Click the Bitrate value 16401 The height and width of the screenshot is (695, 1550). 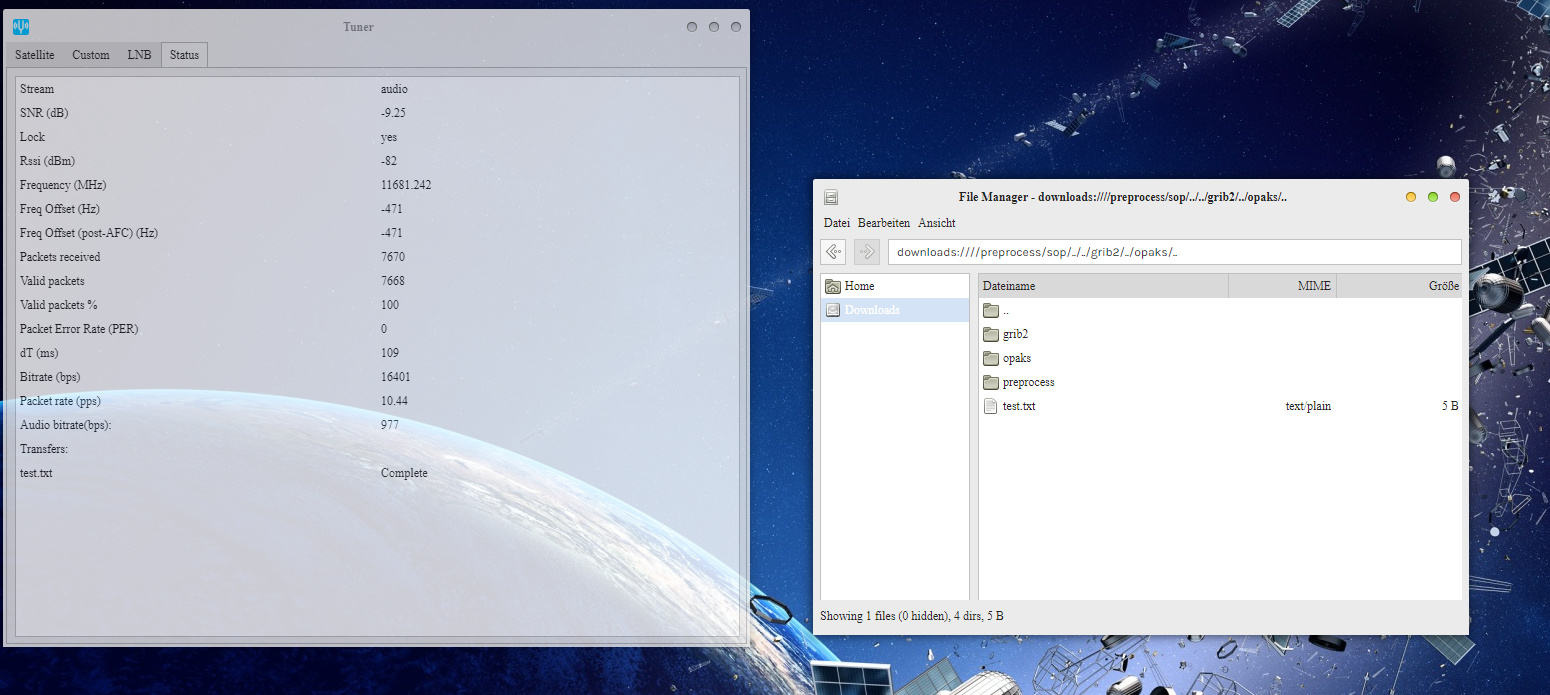pyautogui.click(x=396, y=377)
